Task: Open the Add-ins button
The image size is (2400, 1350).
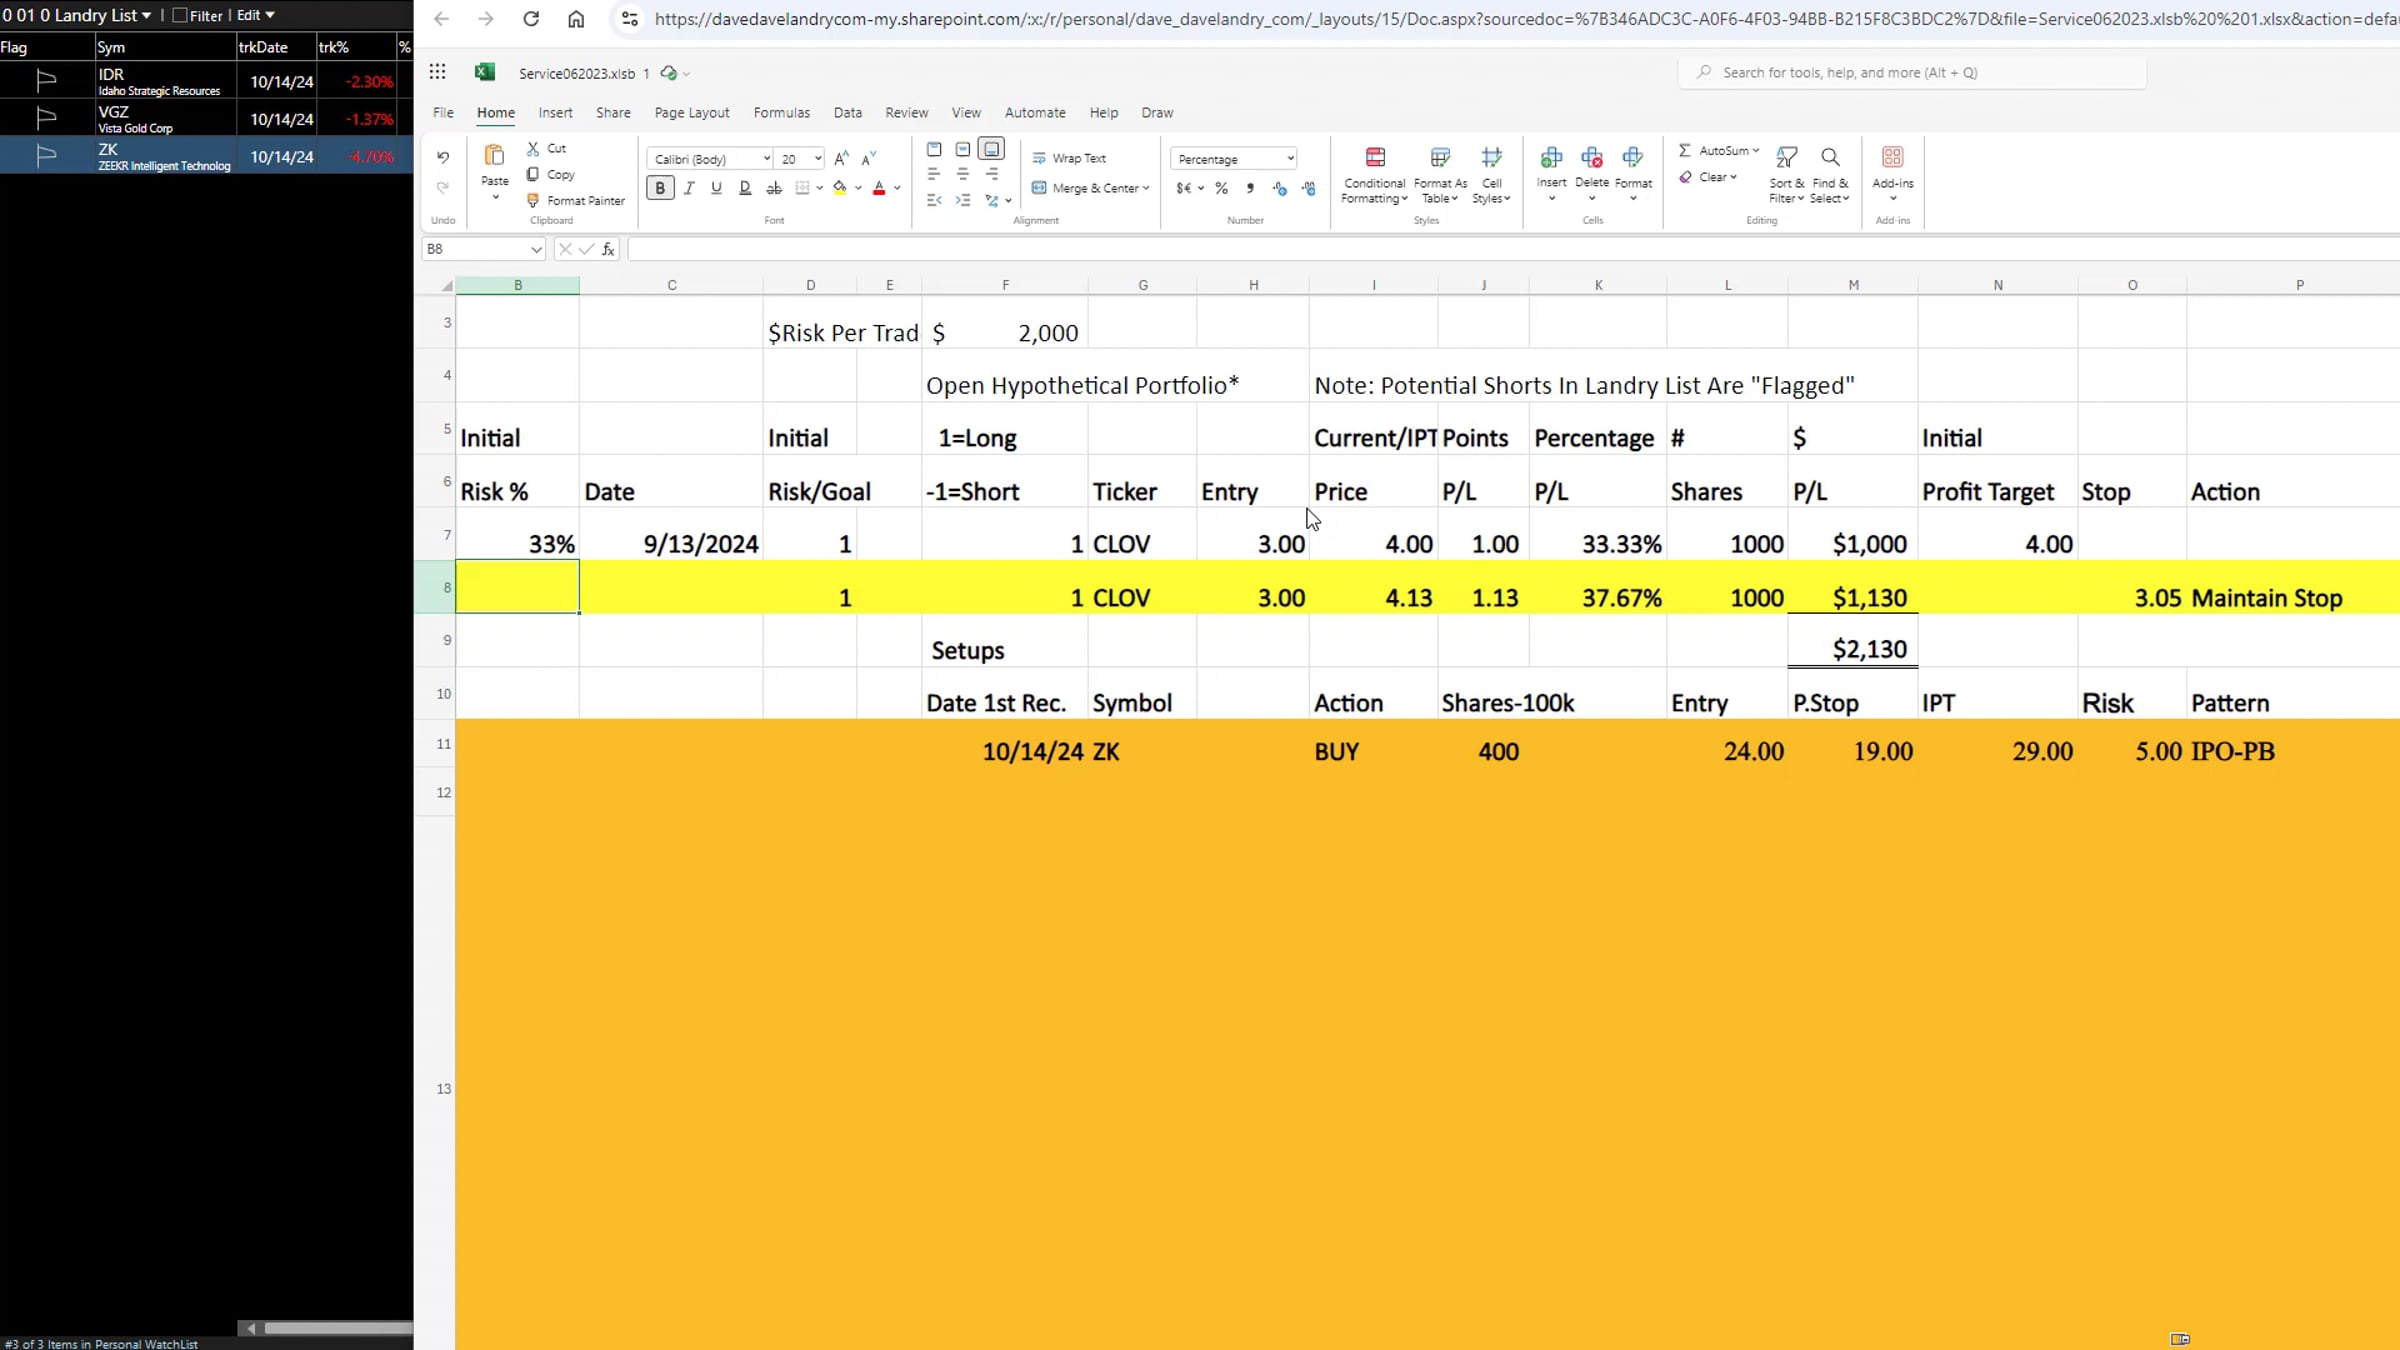Action: point(1892,172)
